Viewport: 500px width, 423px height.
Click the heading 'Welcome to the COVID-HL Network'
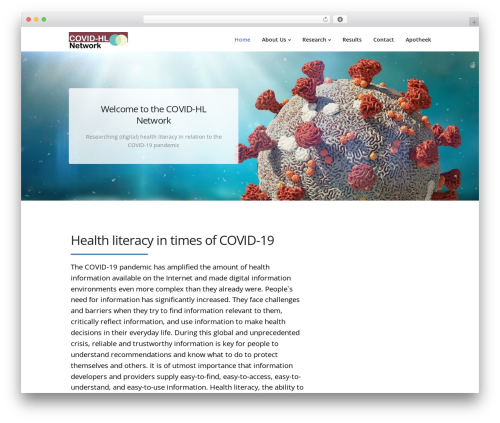tap(154, 115)
